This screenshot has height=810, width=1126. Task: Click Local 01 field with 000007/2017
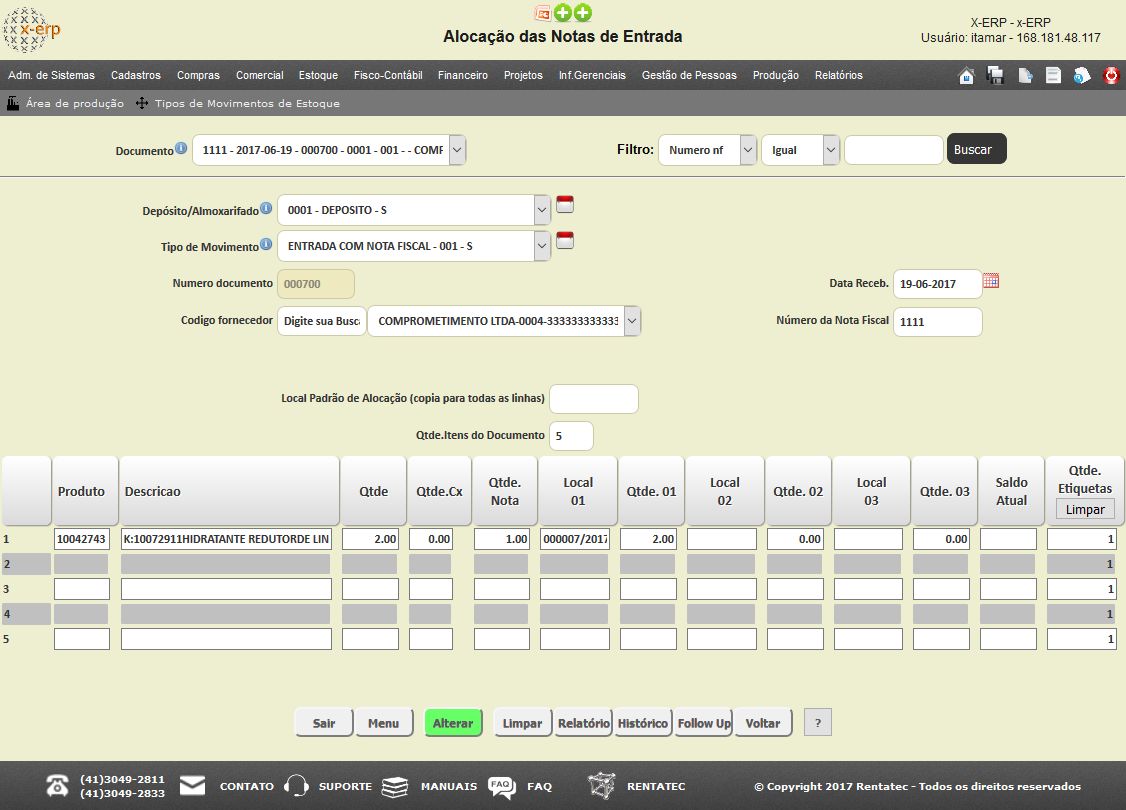point(575,539)
